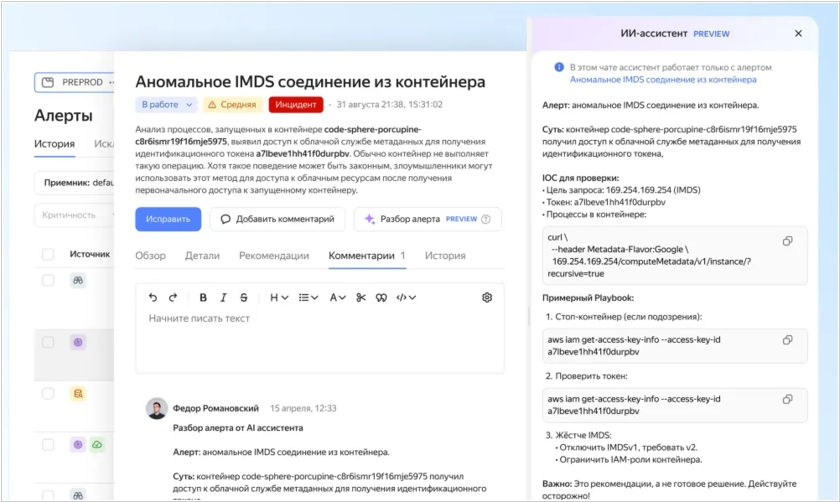Open the list formatting dropdown

309,297
